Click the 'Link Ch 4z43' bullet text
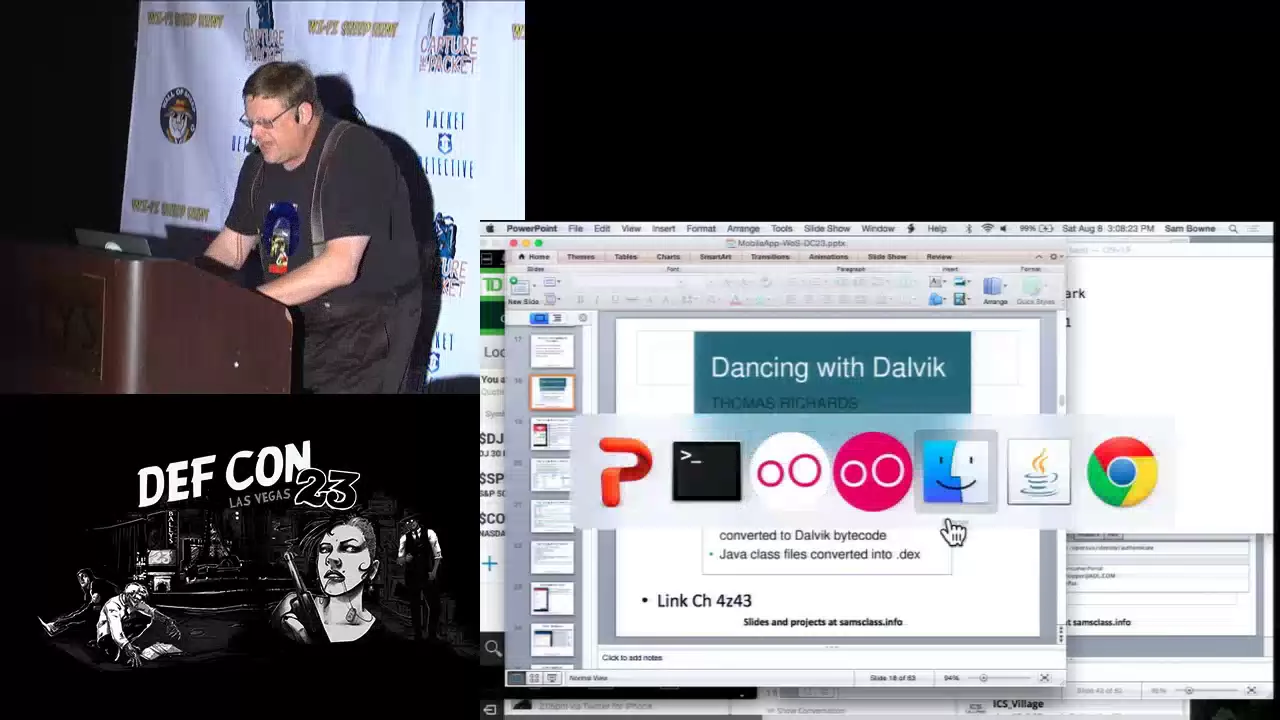The width and height of the screenshot is (1280, 720). click(704, 600)
